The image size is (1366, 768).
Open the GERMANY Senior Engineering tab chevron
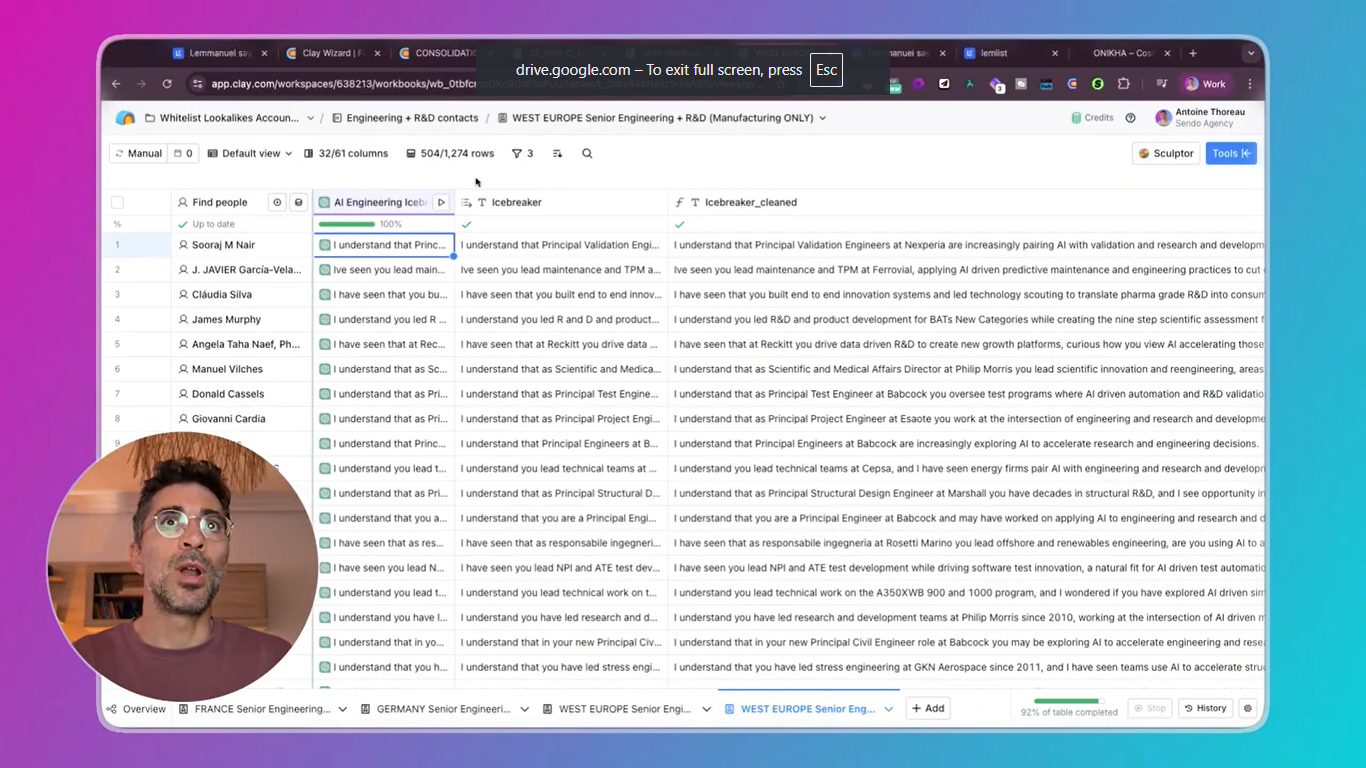click(524, 709)
